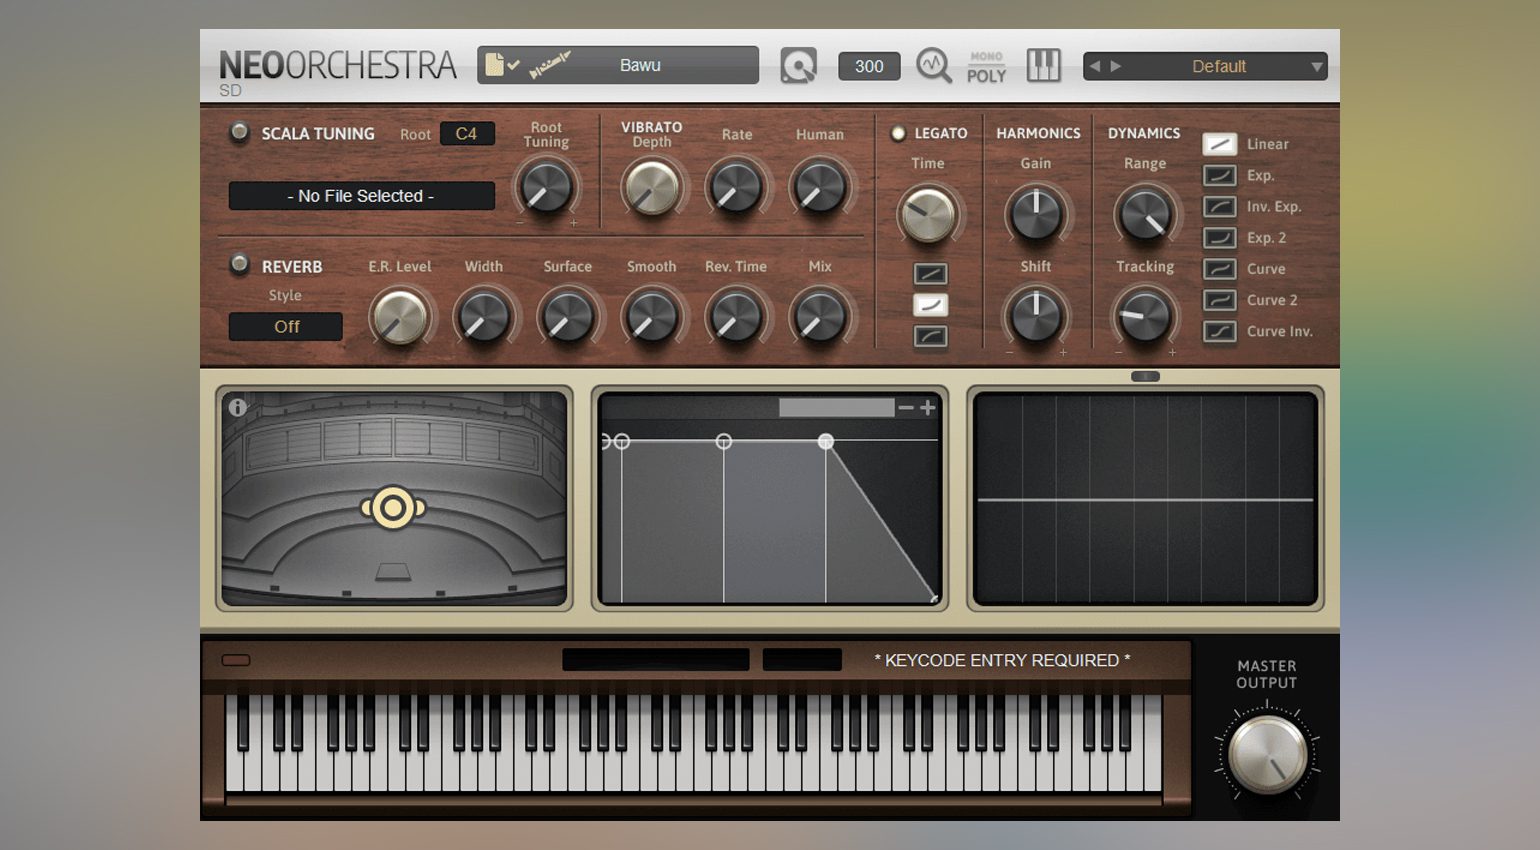Click the Bawu instrument picture icon

point(550,65)
